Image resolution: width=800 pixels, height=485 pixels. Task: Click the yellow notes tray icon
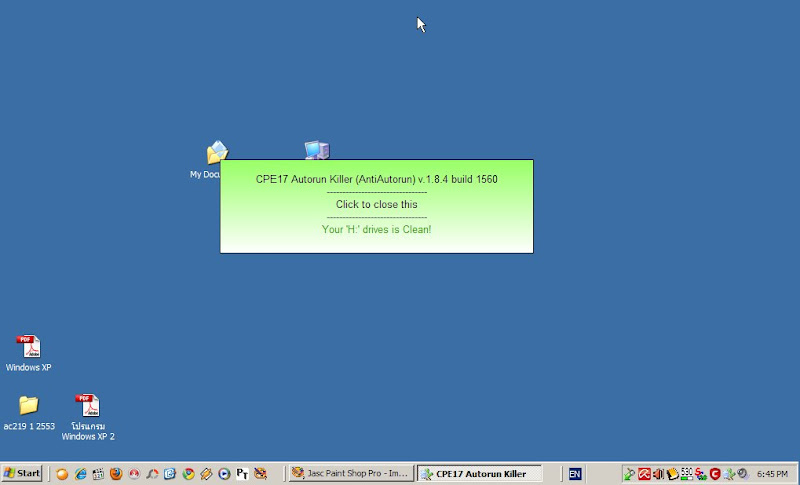(672, 474)
